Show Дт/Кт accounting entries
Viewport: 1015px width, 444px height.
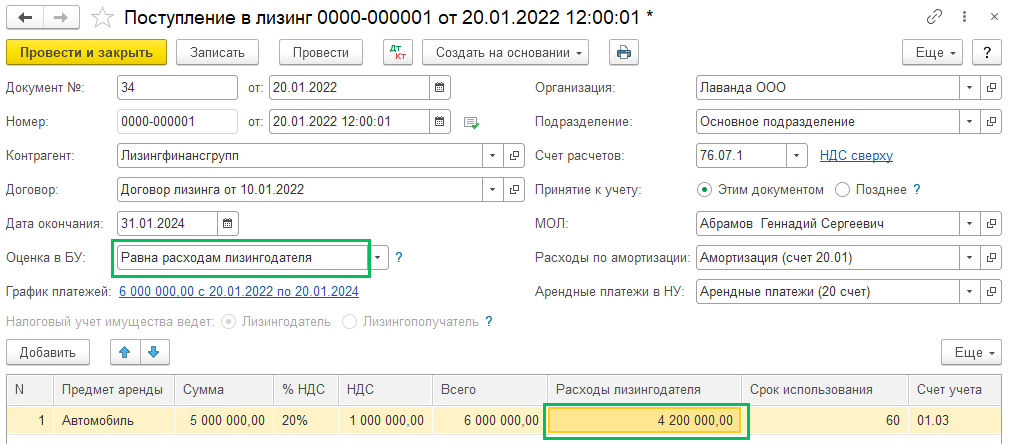tap(397, 52)
